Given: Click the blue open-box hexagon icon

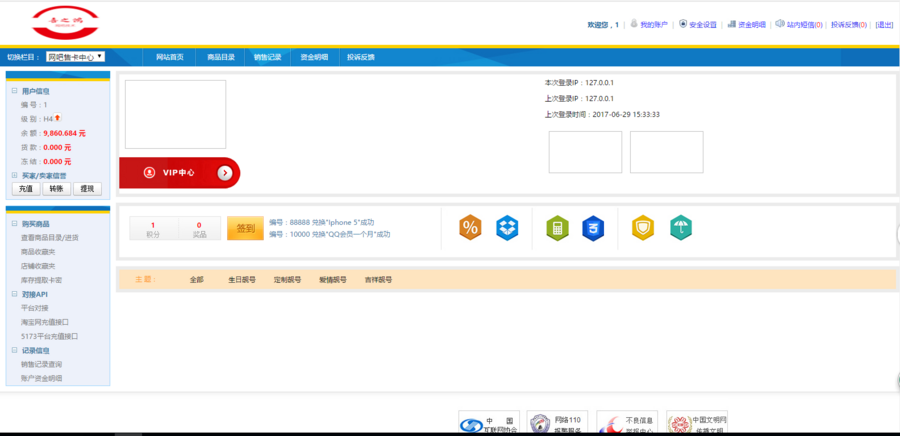Looking at the screenshot, I should coord(507,228).
